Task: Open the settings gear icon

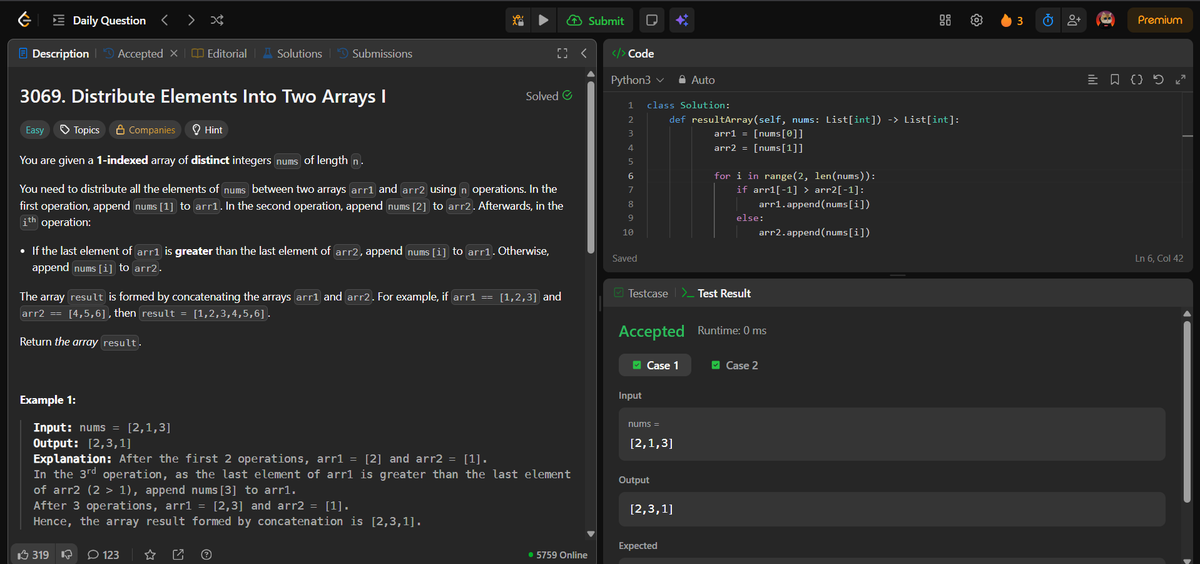Action: (974, 20)
